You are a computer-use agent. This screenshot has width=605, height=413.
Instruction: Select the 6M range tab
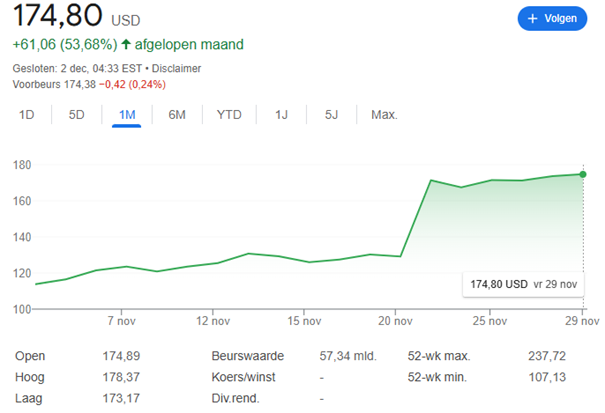[177, 115]
